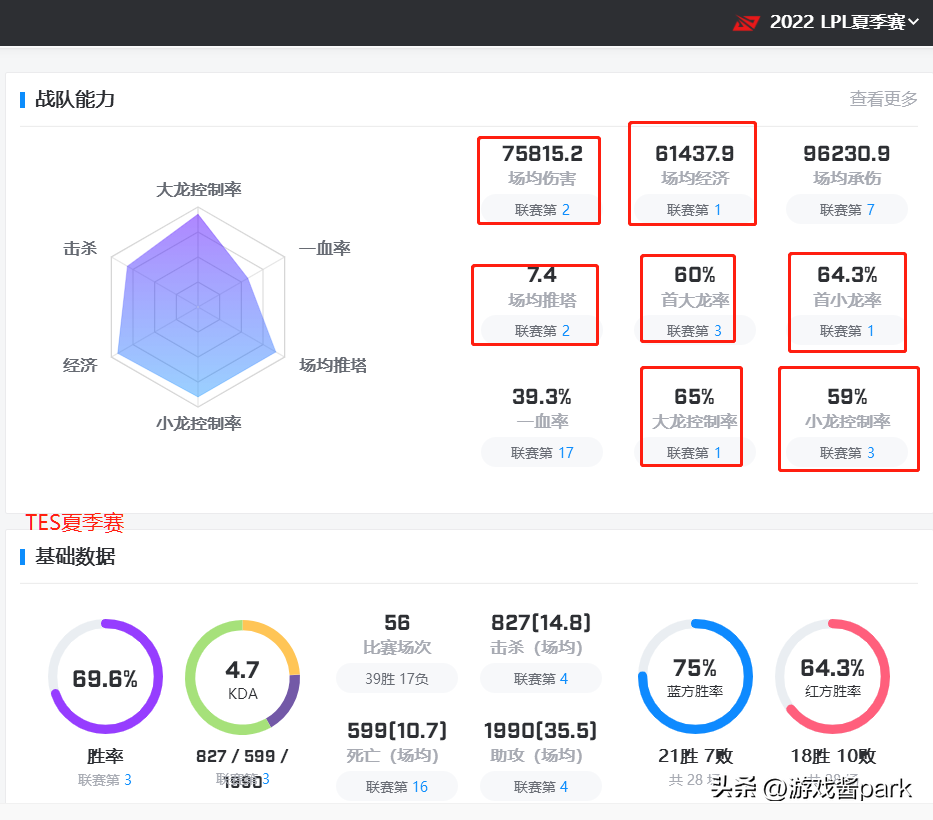The width and height of the screenshot is (933, 820).
Task: Click the 一血率 radar axis label
Action: tap(325, 248)
